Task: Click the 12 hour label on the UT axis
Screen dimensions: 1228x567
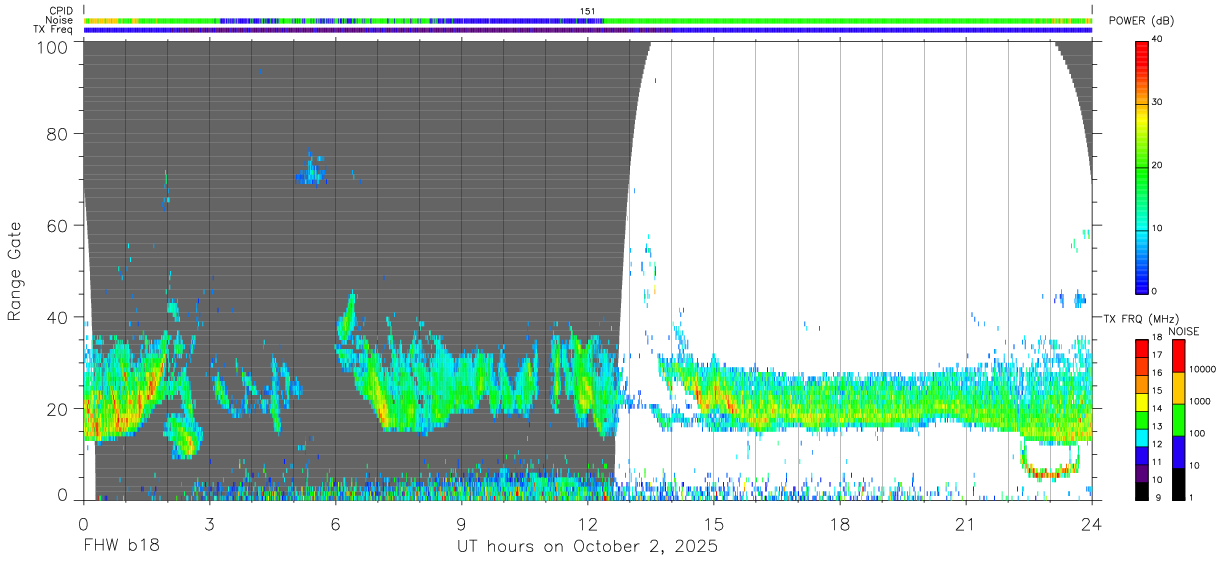Action: 587,523
